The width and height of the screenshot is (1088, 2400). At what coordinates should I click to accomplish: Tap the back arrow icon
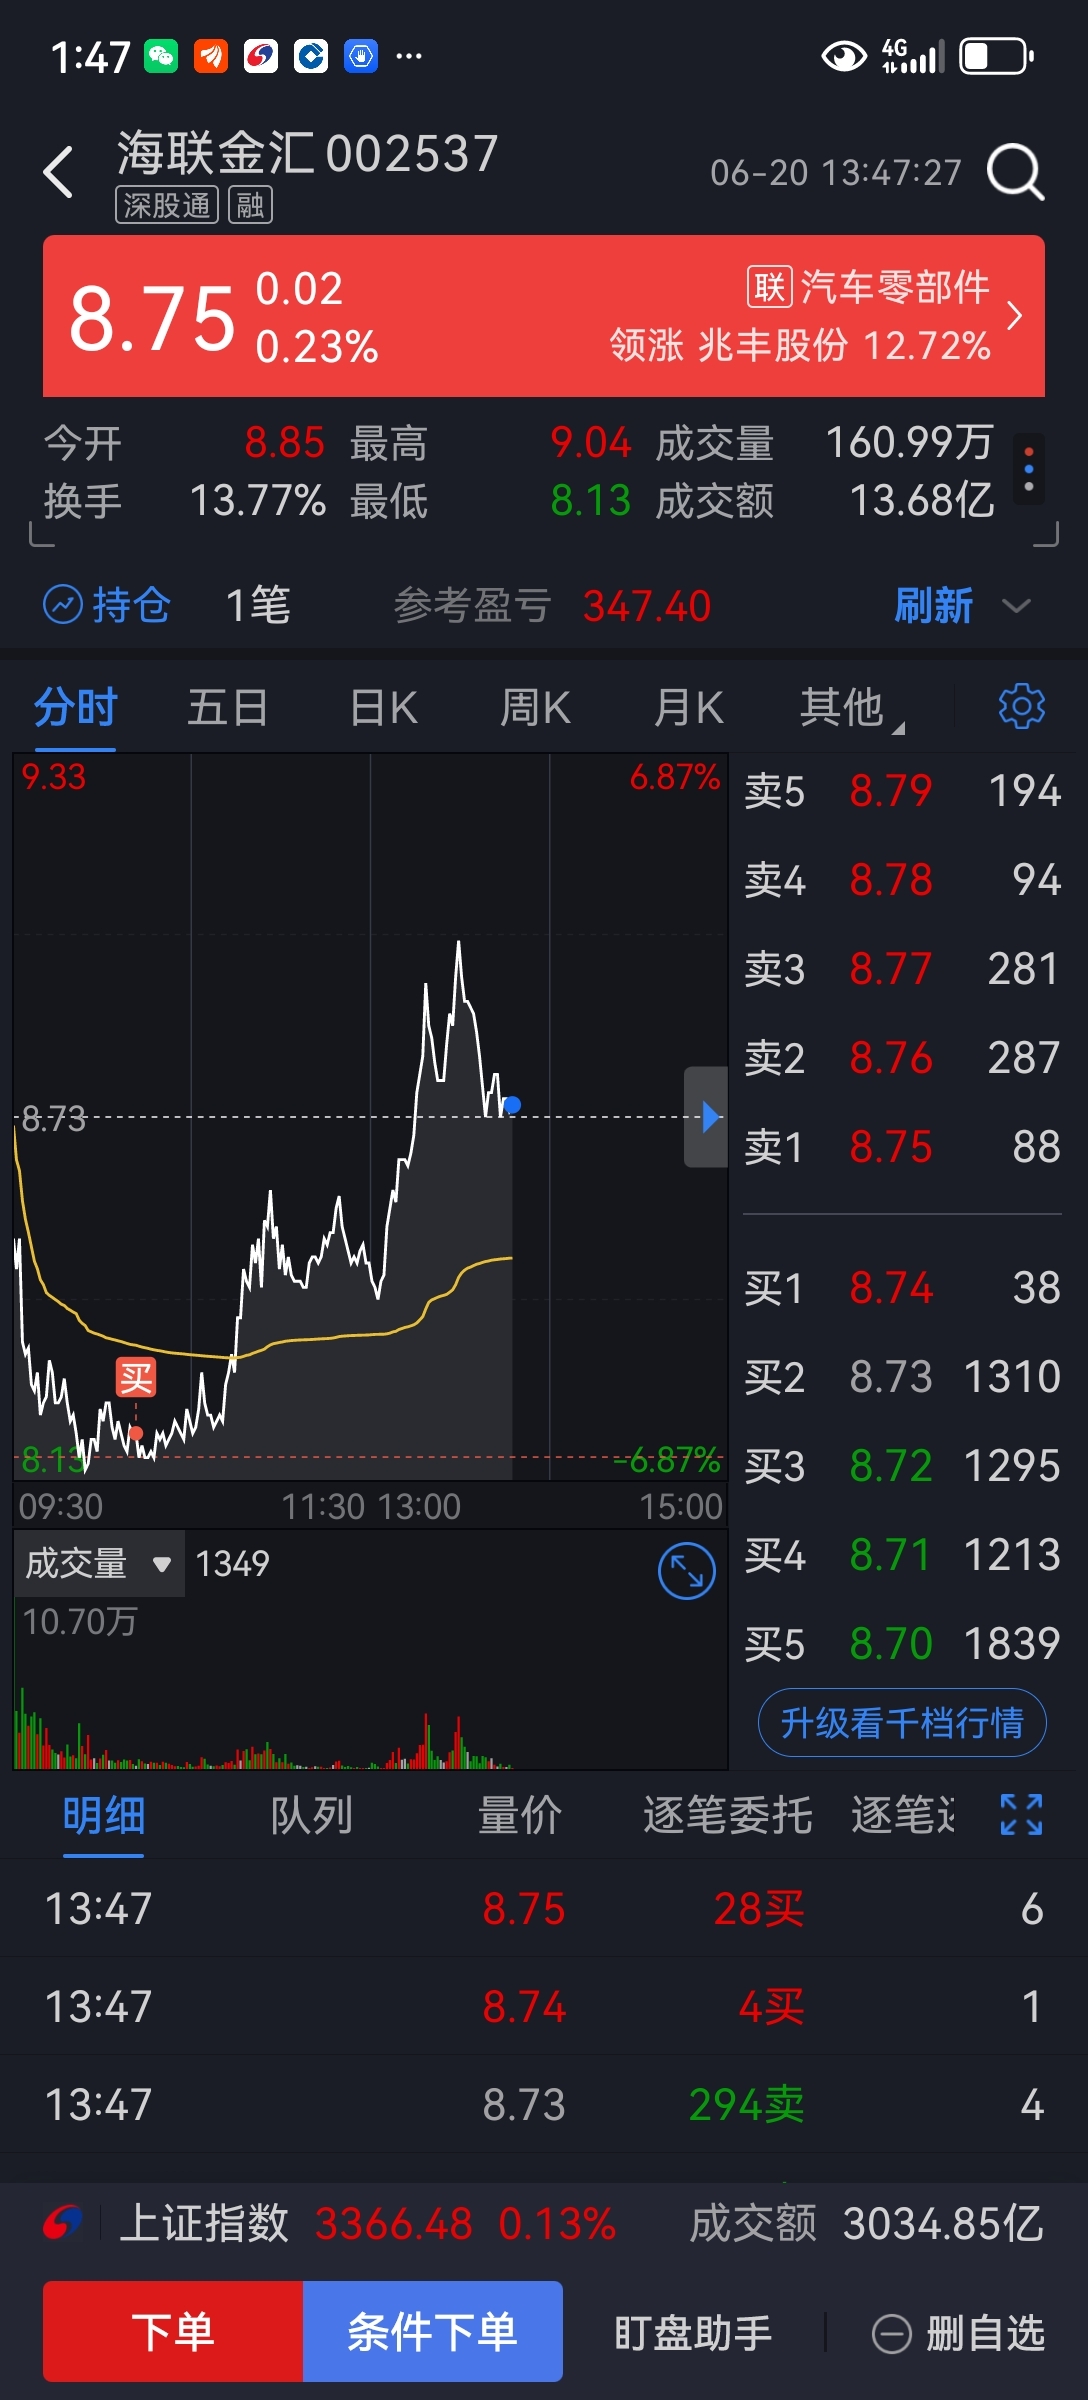pyautogui.click(x=58, y=172)
